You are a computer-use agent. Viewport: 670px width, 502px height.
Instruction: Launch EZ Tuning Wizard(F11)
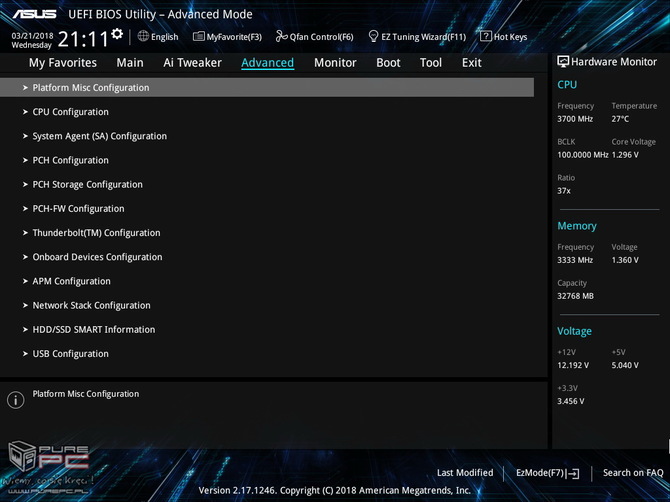pos(417,37)
